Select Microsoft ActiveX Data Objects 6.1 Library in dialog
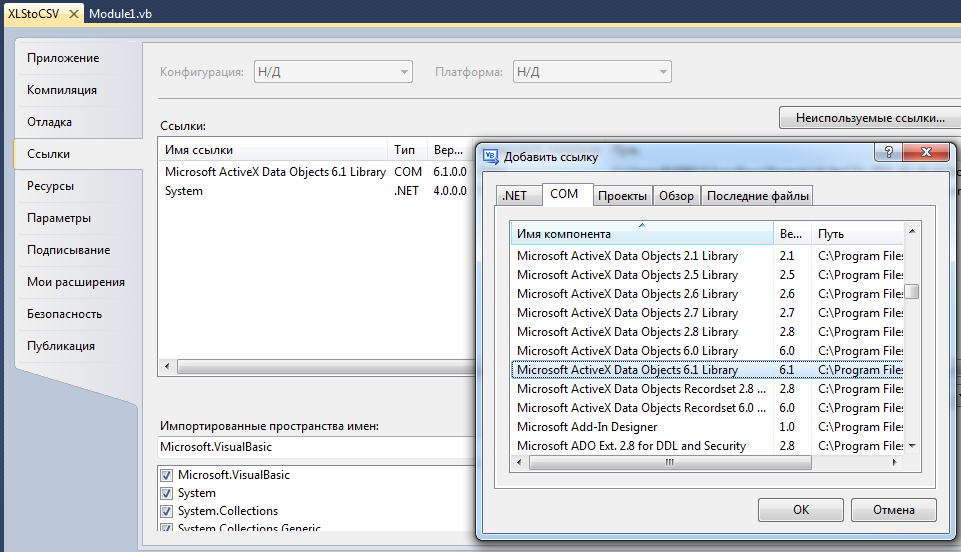 pyautogui.click(x=707, y=370)
